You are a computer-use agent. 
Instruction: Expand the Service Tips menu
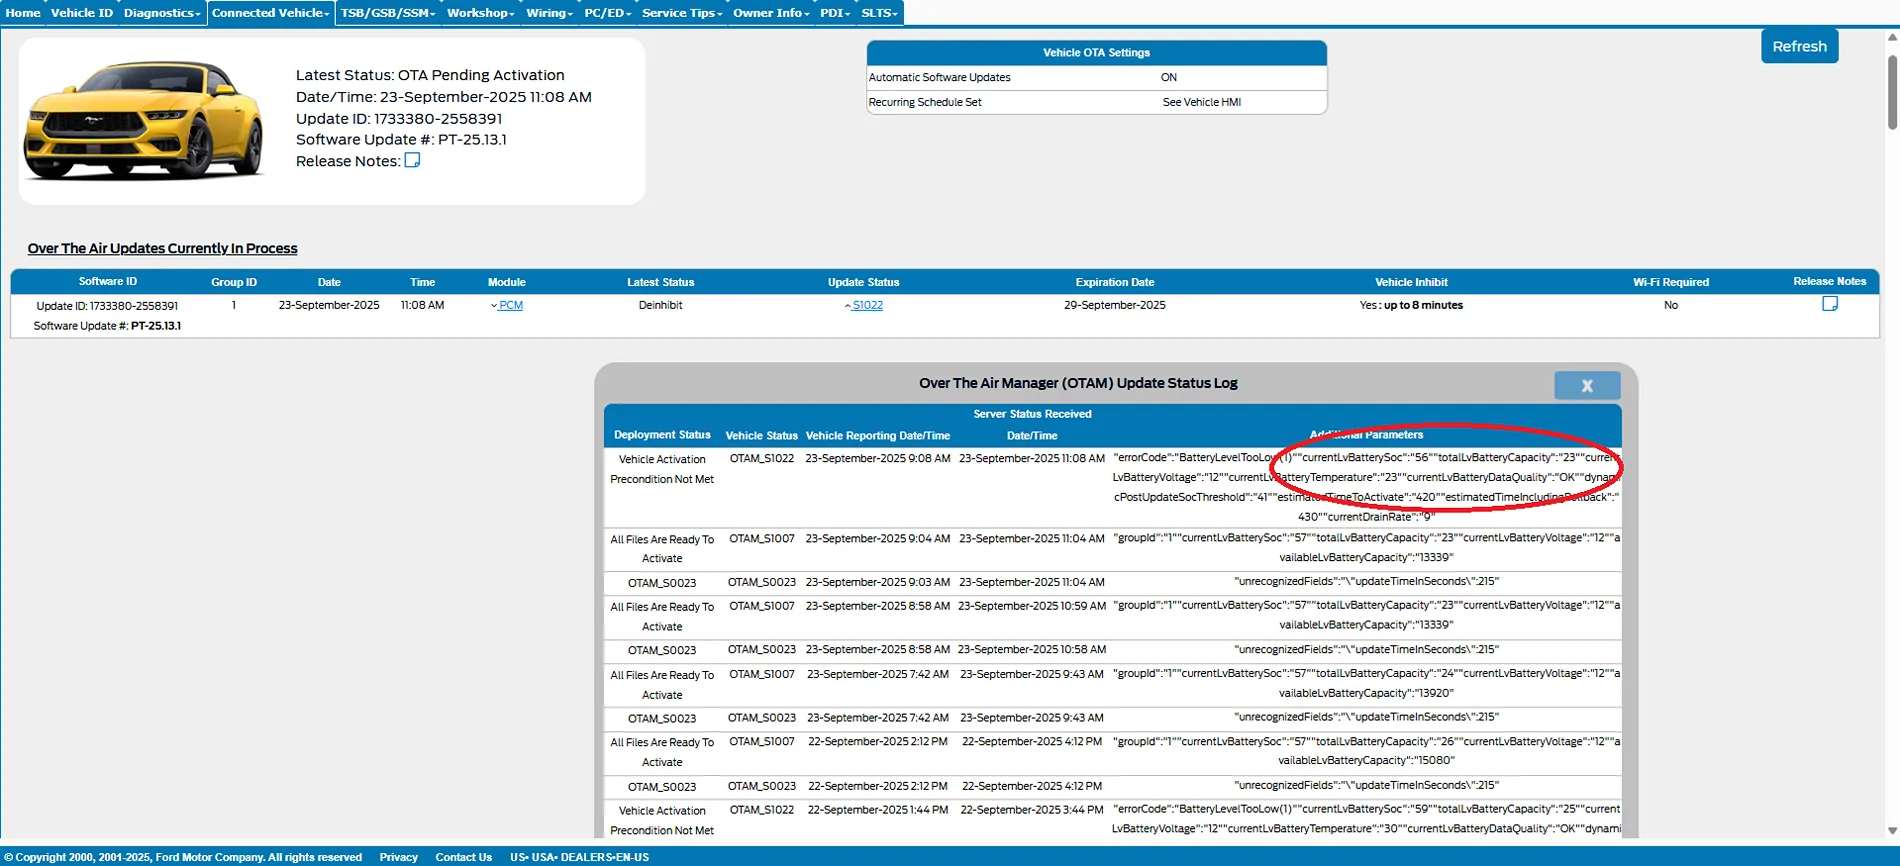(682, 13)
